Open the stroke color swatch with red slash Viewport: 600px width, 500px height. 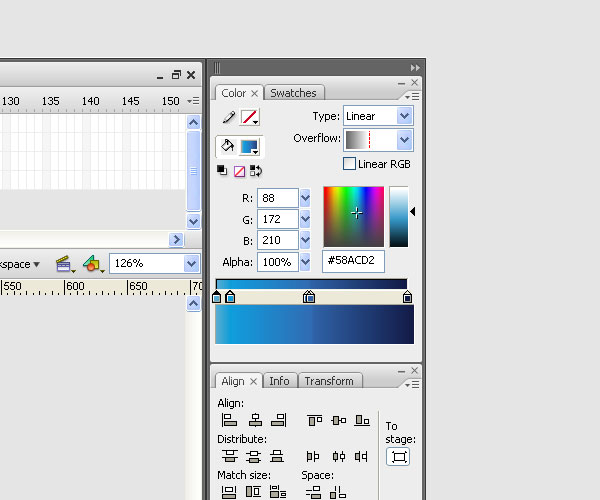[x=249, y=117]
